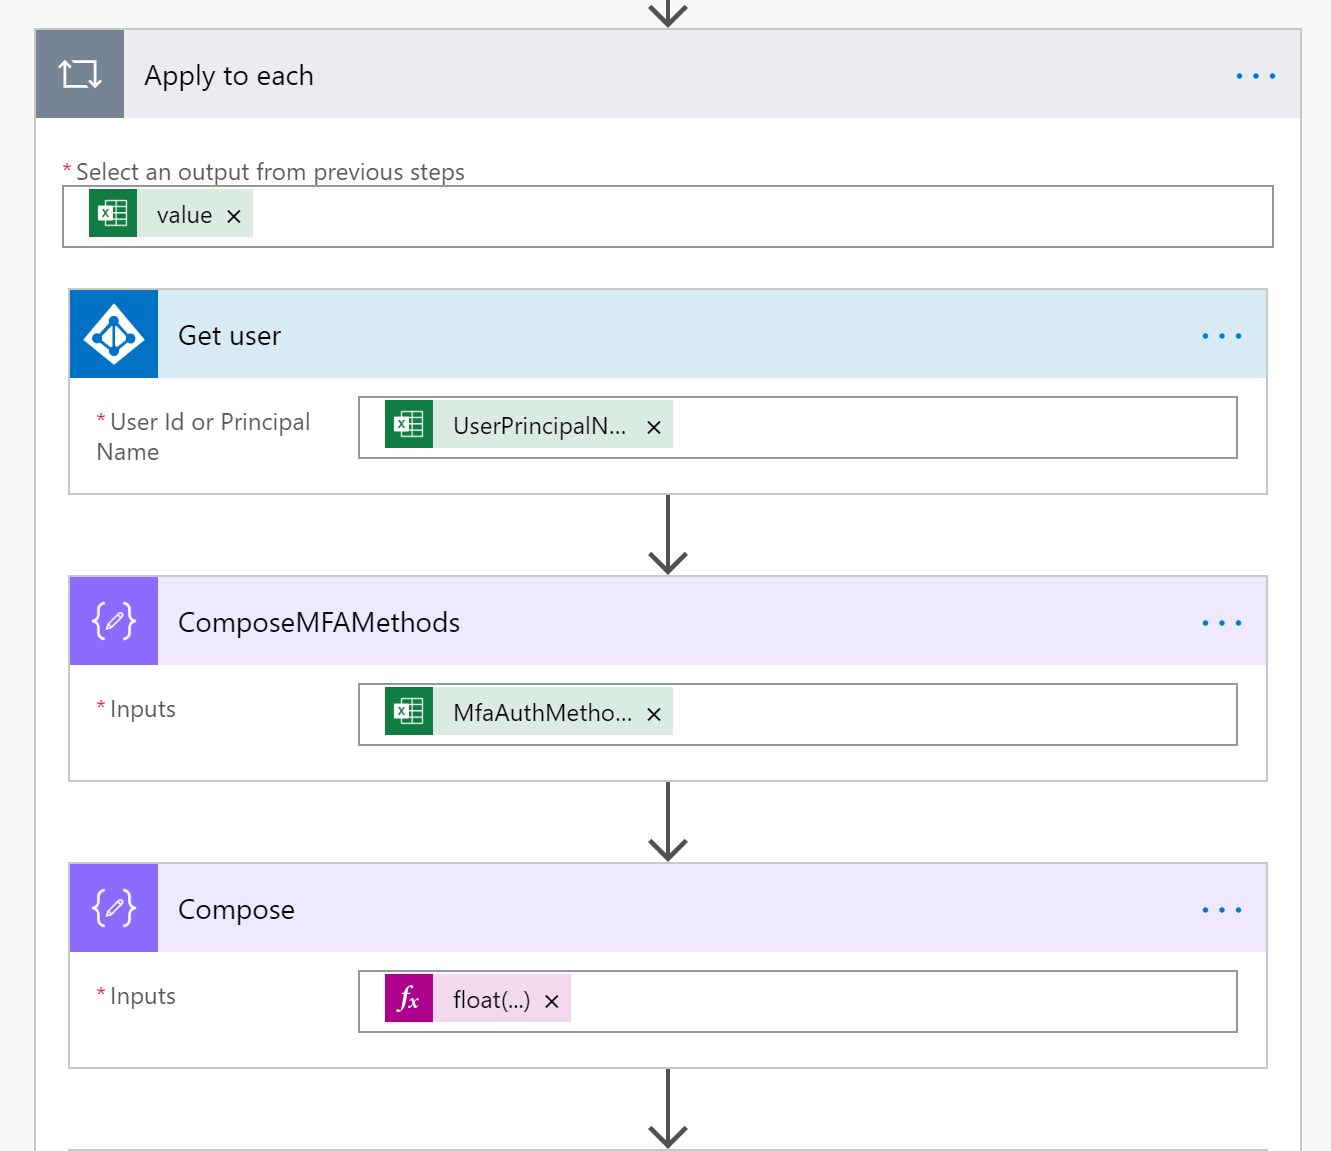
Task: Click inside Compose Inputs field
Action: point(900,1001)
